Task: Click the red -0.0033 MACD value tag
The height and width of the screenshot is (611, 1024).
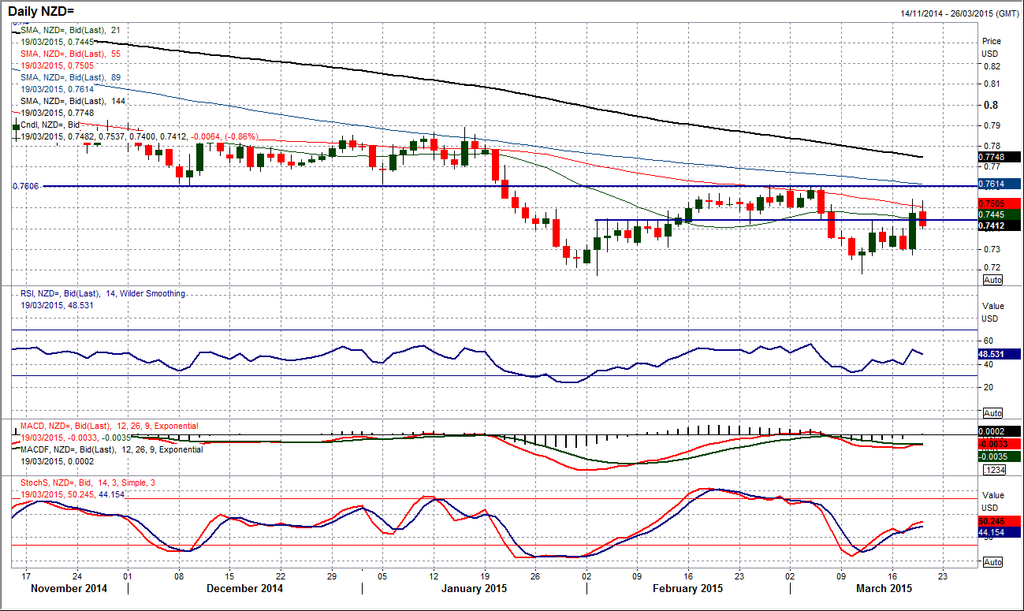Action: click(999, 444)
